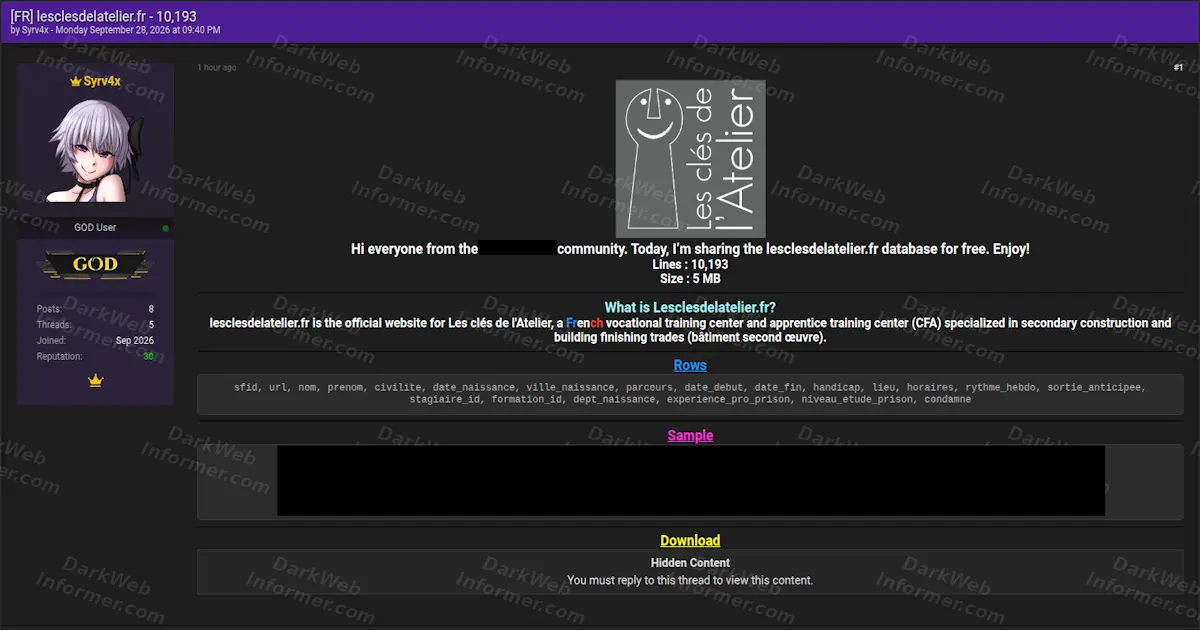This screenshot has width=1200, height=630.
Task: Click the 'Lines : 10,193' text
Action: 690,264
